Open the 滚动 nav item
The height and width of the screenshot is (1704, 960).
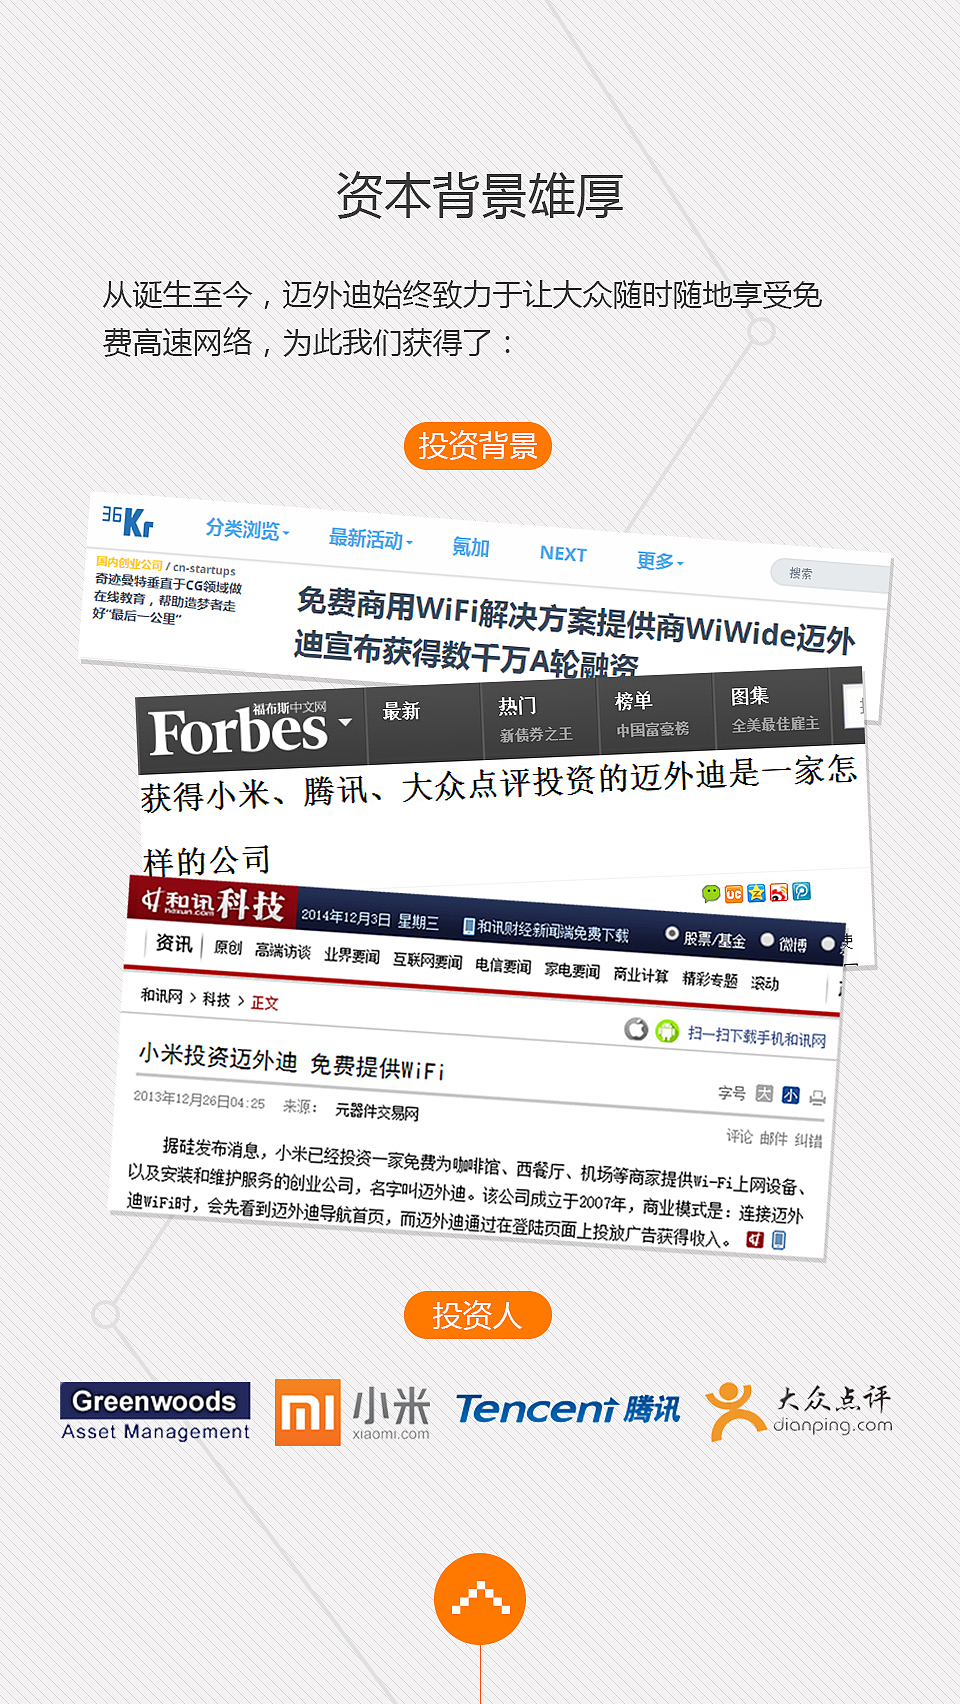click(765, 983)
